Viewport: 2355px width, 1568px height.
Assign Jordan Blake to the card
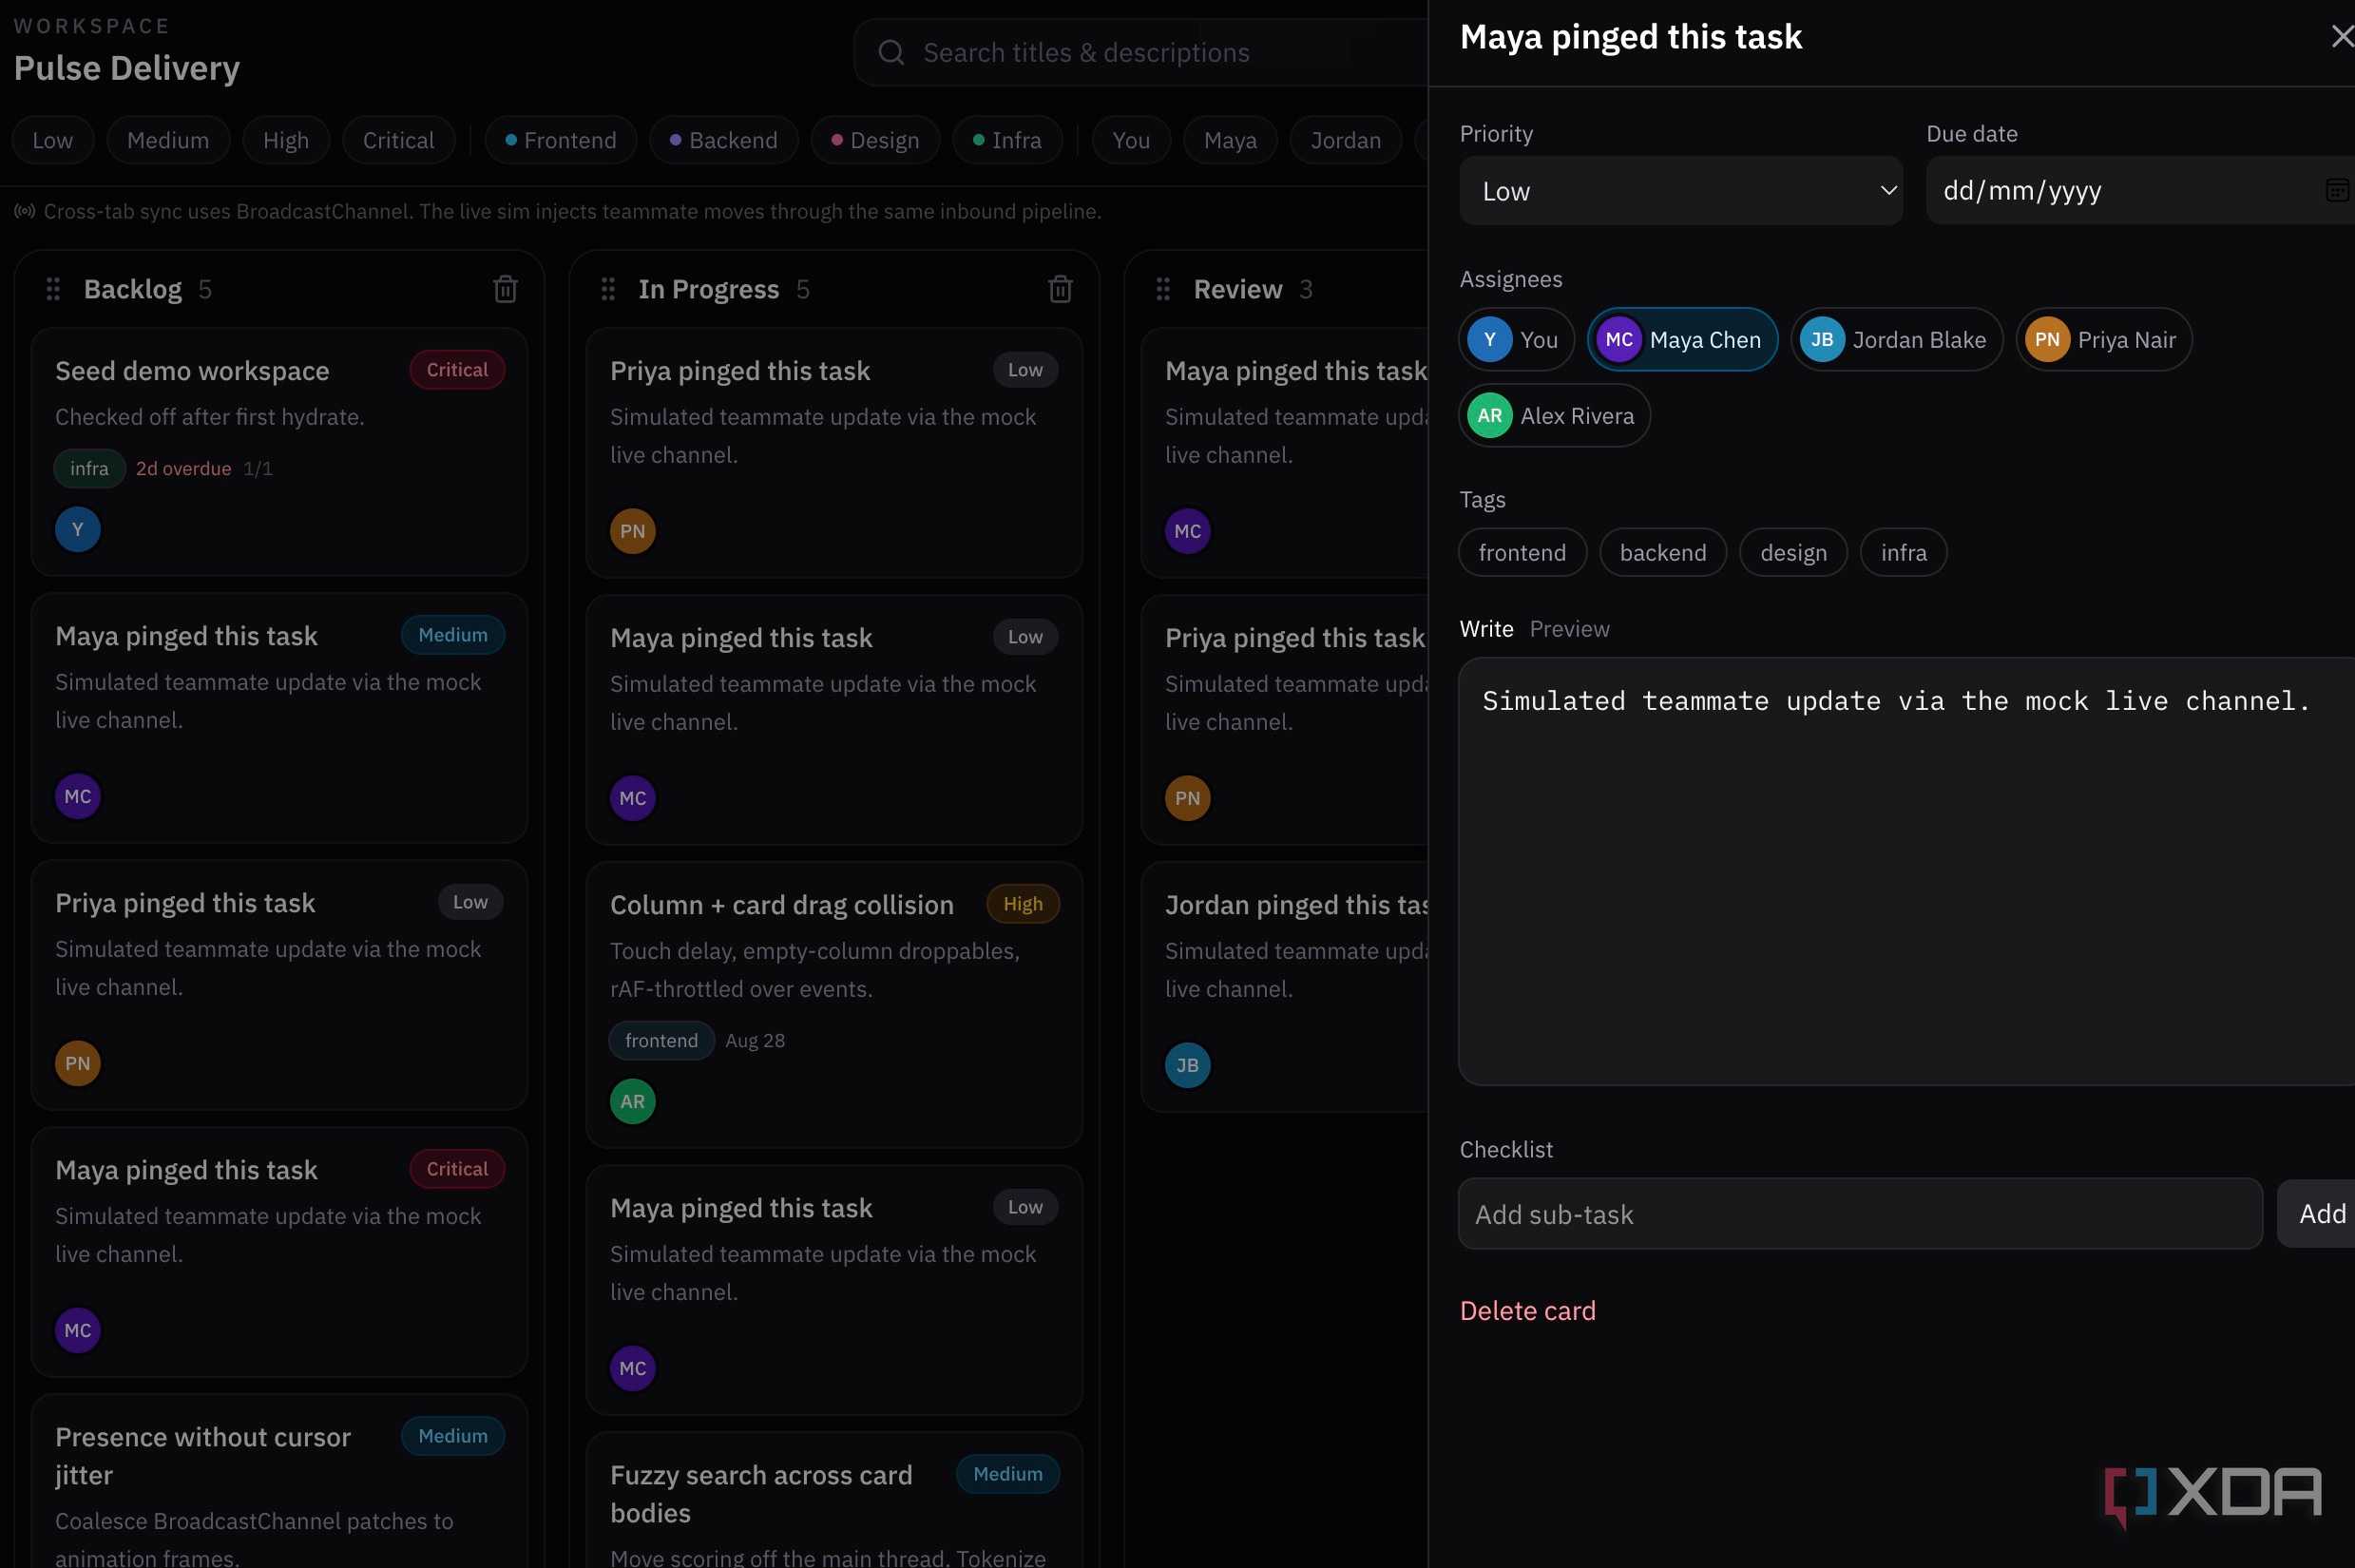(x=1896, y=340)
